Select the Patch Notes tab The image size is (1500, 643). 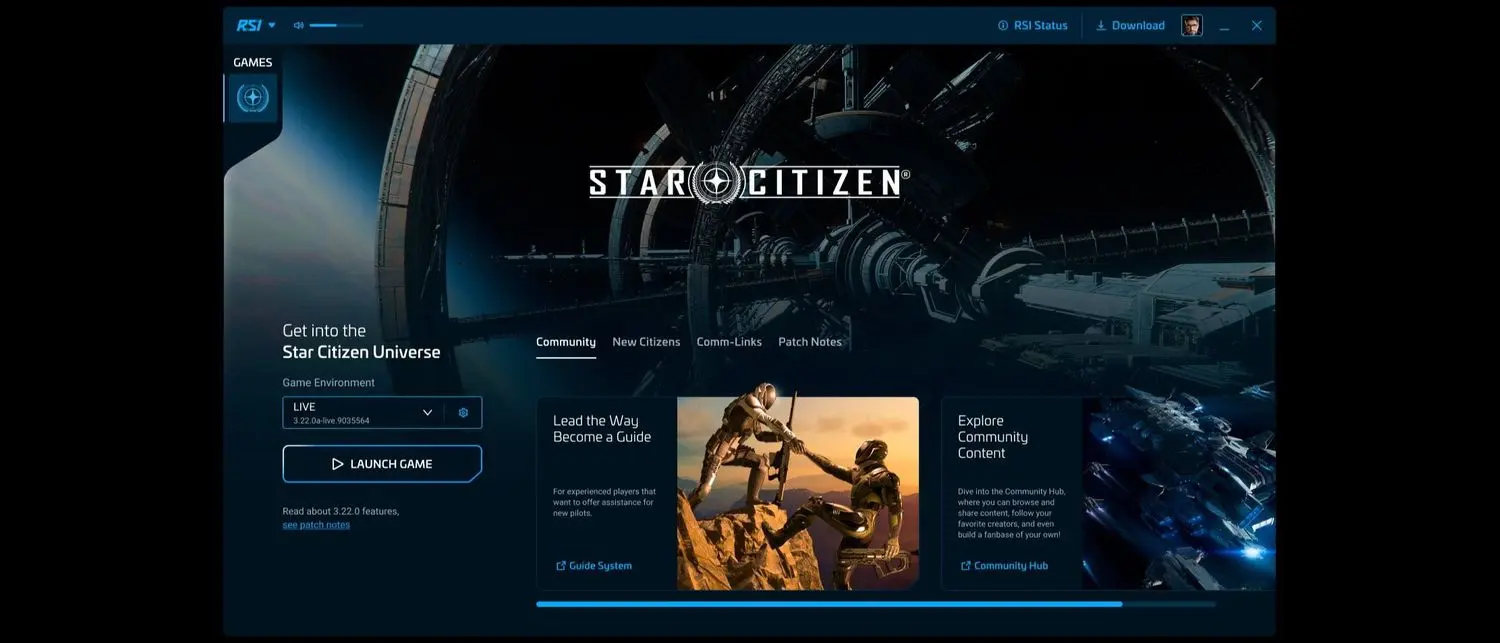point(810,341)
